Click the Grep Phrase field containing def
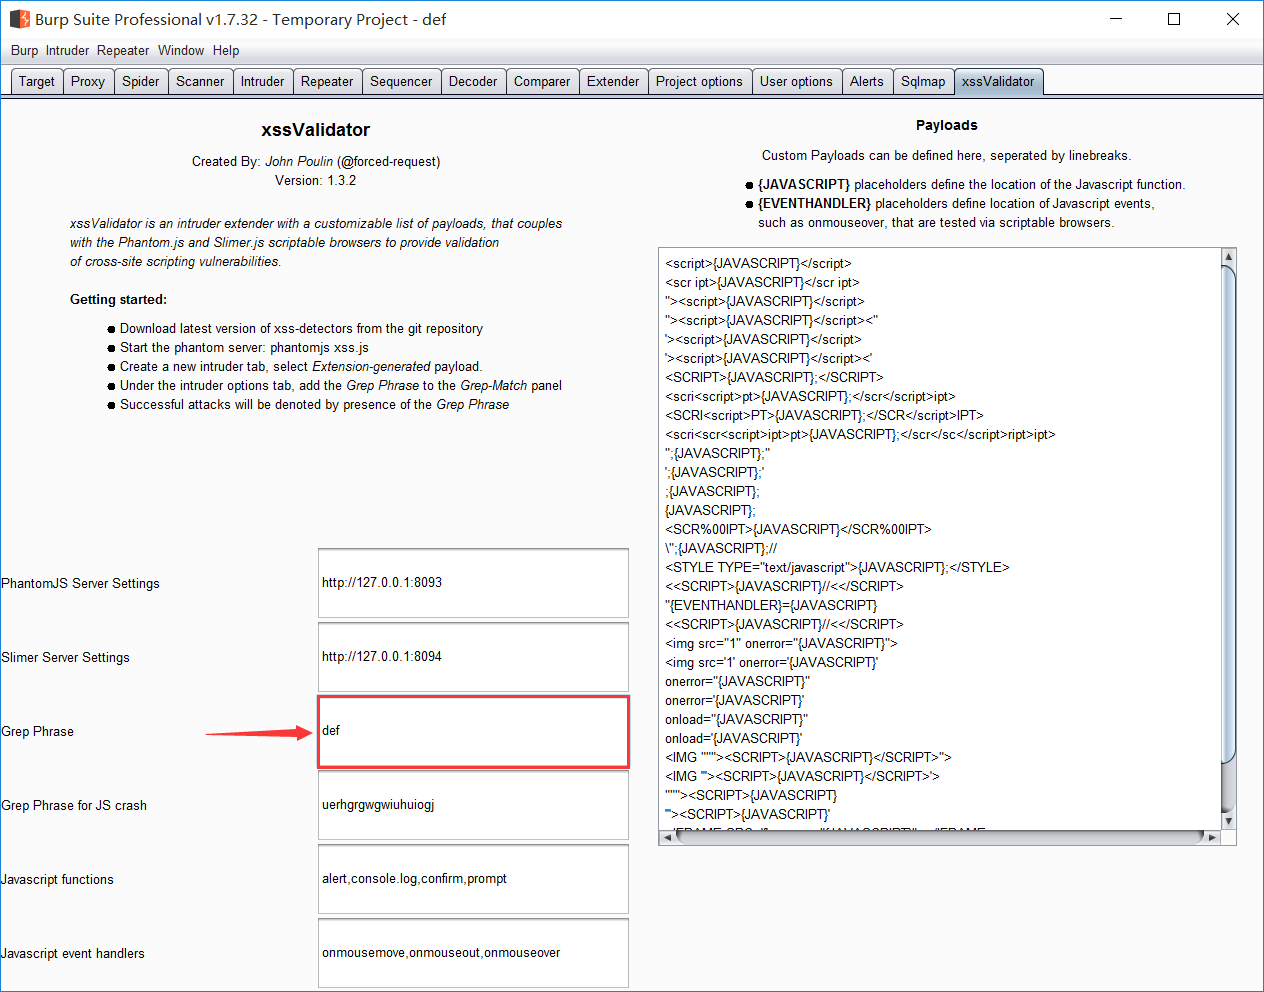Screen dimensions: 1264x992 coord(473,731)
